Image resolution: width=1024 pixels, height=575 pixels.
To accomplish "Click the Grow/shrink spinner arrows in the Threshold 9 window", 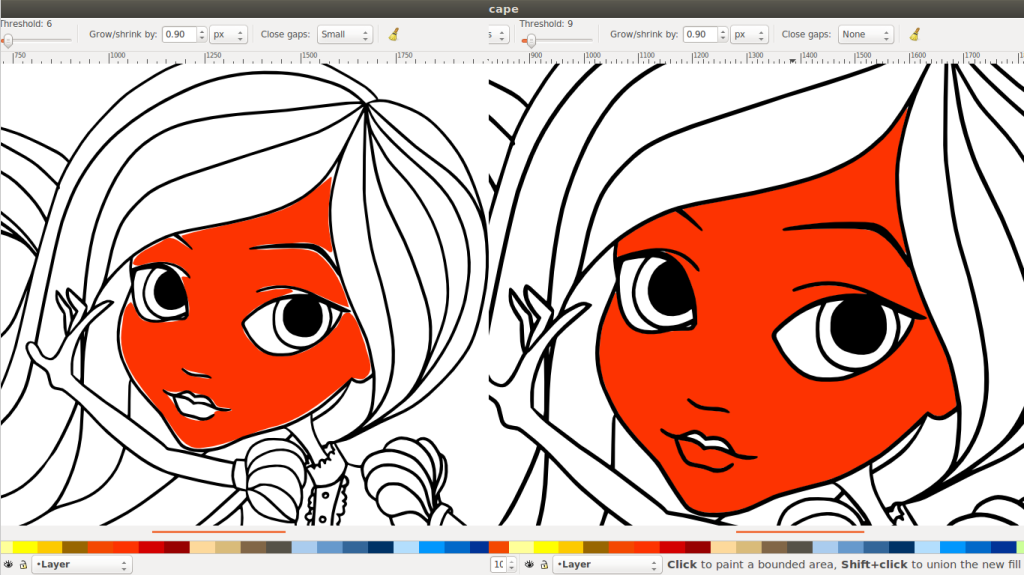I will (722, 35).
